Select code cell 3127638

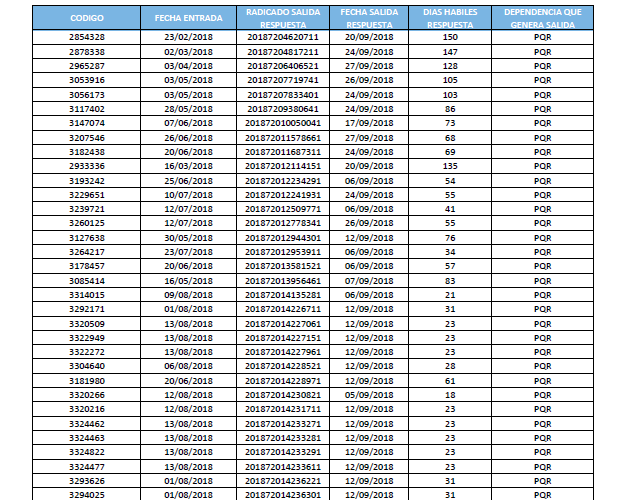tap(87, 238)
